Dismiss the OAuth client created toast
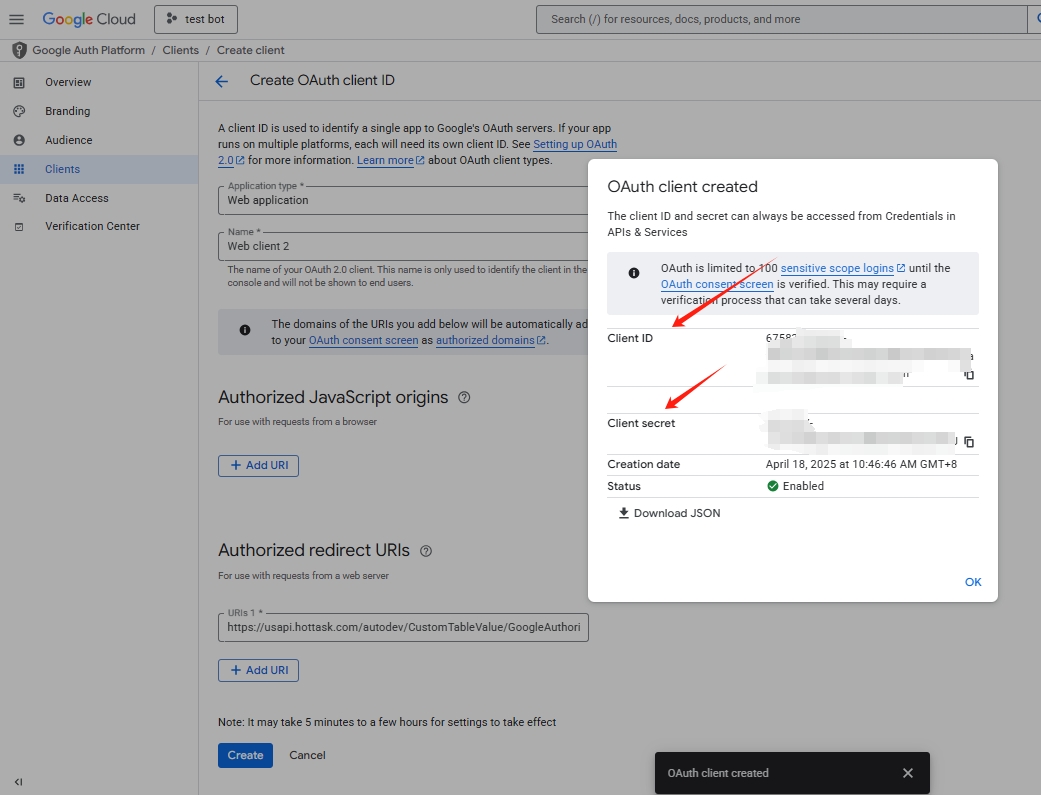 [x=908, y=772]
